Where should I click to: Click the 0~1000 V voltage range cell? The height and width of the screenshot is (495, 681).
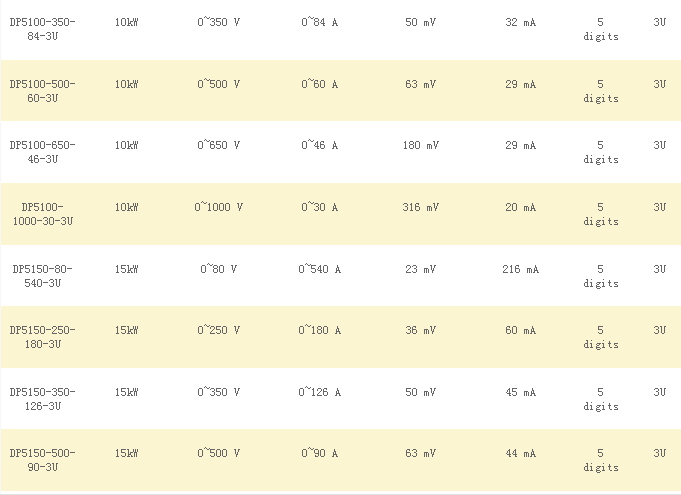[219, 207]
